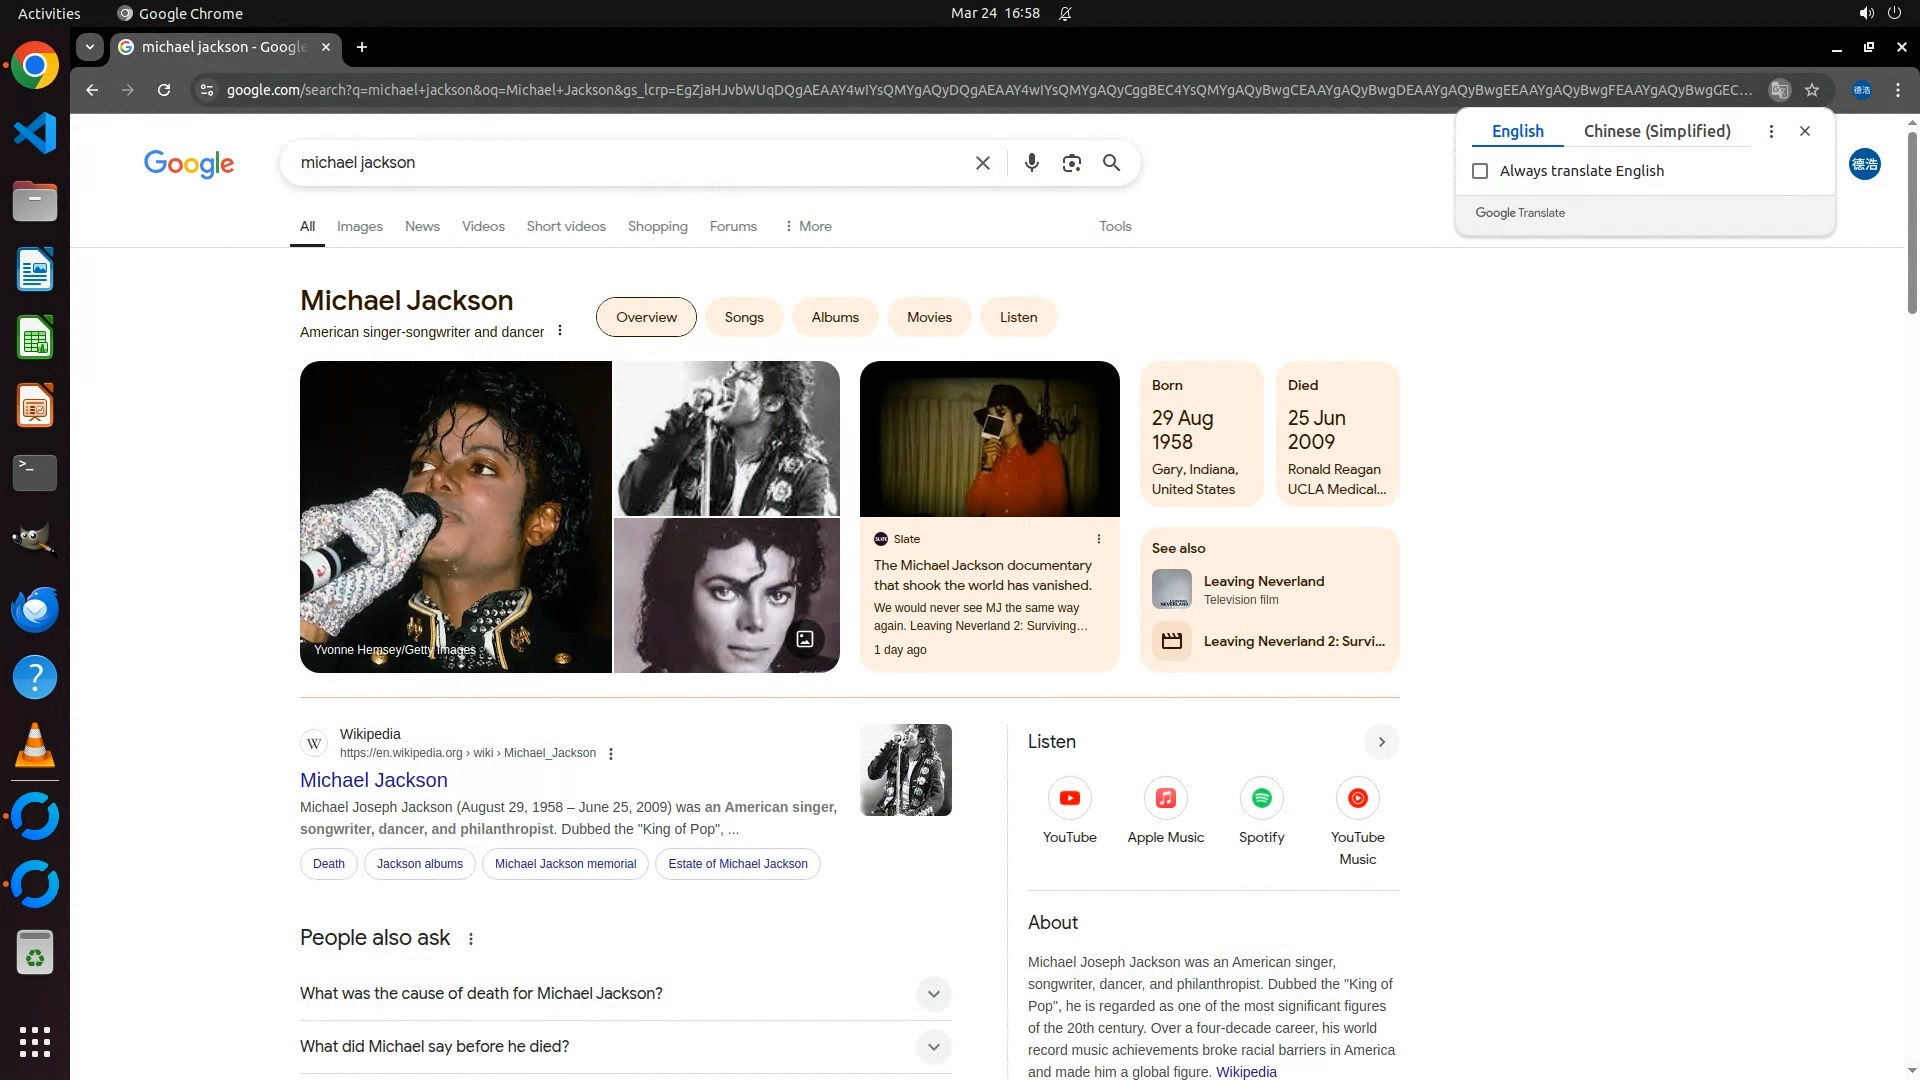Click the Google Translate icon in address bar
The width and height of the screenshot is (1920, 1080).
pyautogui.click(x=1779, y=90)
